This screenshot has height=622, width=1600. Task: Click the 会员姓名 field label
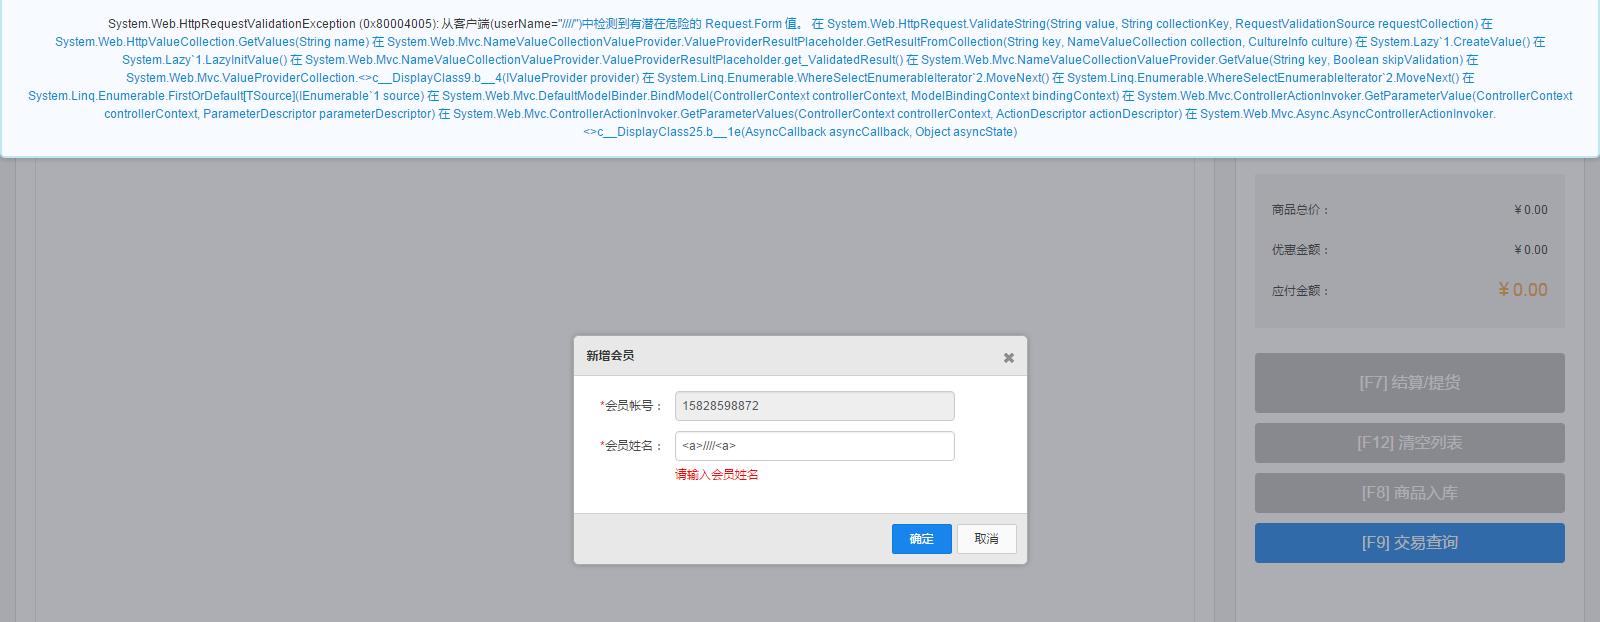point(632,446)
